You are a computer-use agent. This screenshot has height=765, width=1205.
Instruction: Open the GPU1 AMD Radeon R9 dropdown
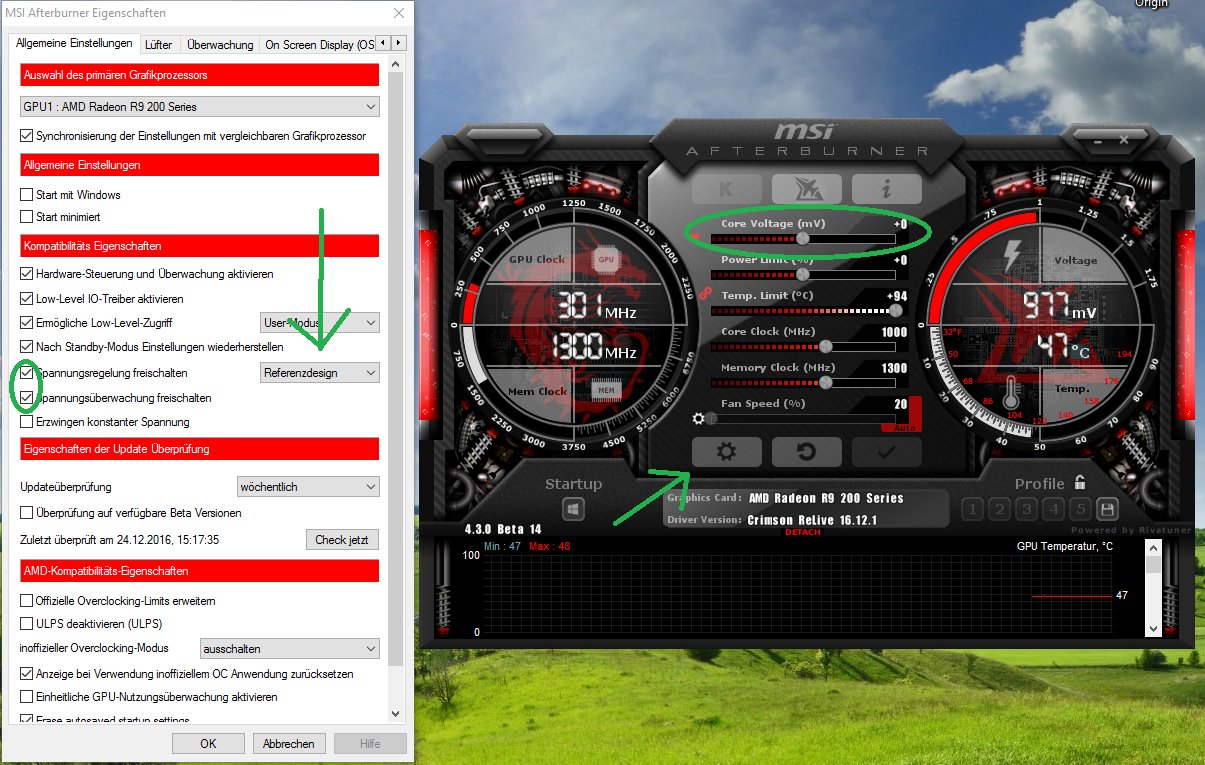[x=200, y=106]
